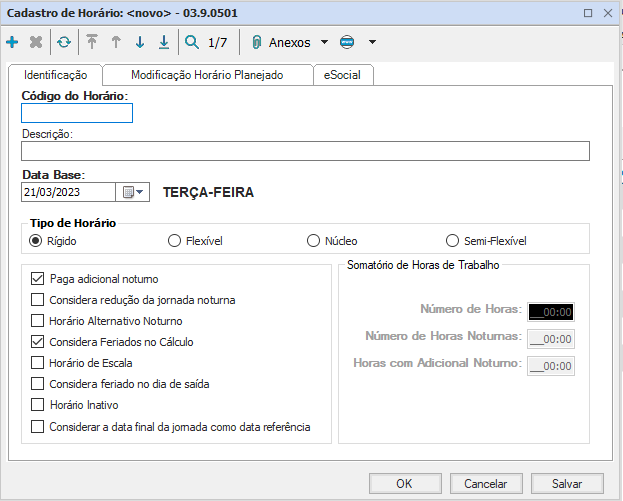Go to previous record up arrow
This screenshot has width=623, height=501.
[x=116, y=43]
